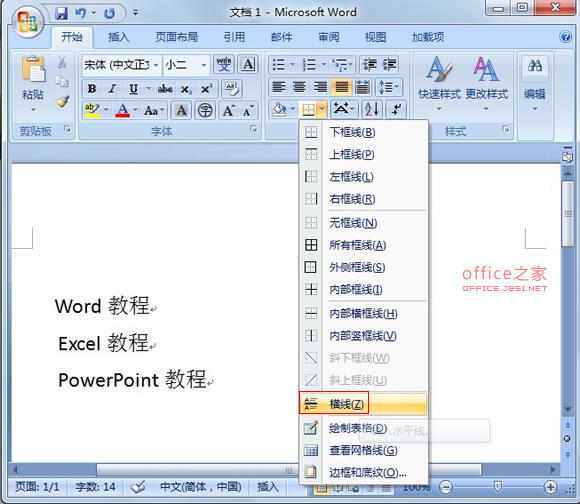Toggle superscript formatting

click(x=206, y=88)
